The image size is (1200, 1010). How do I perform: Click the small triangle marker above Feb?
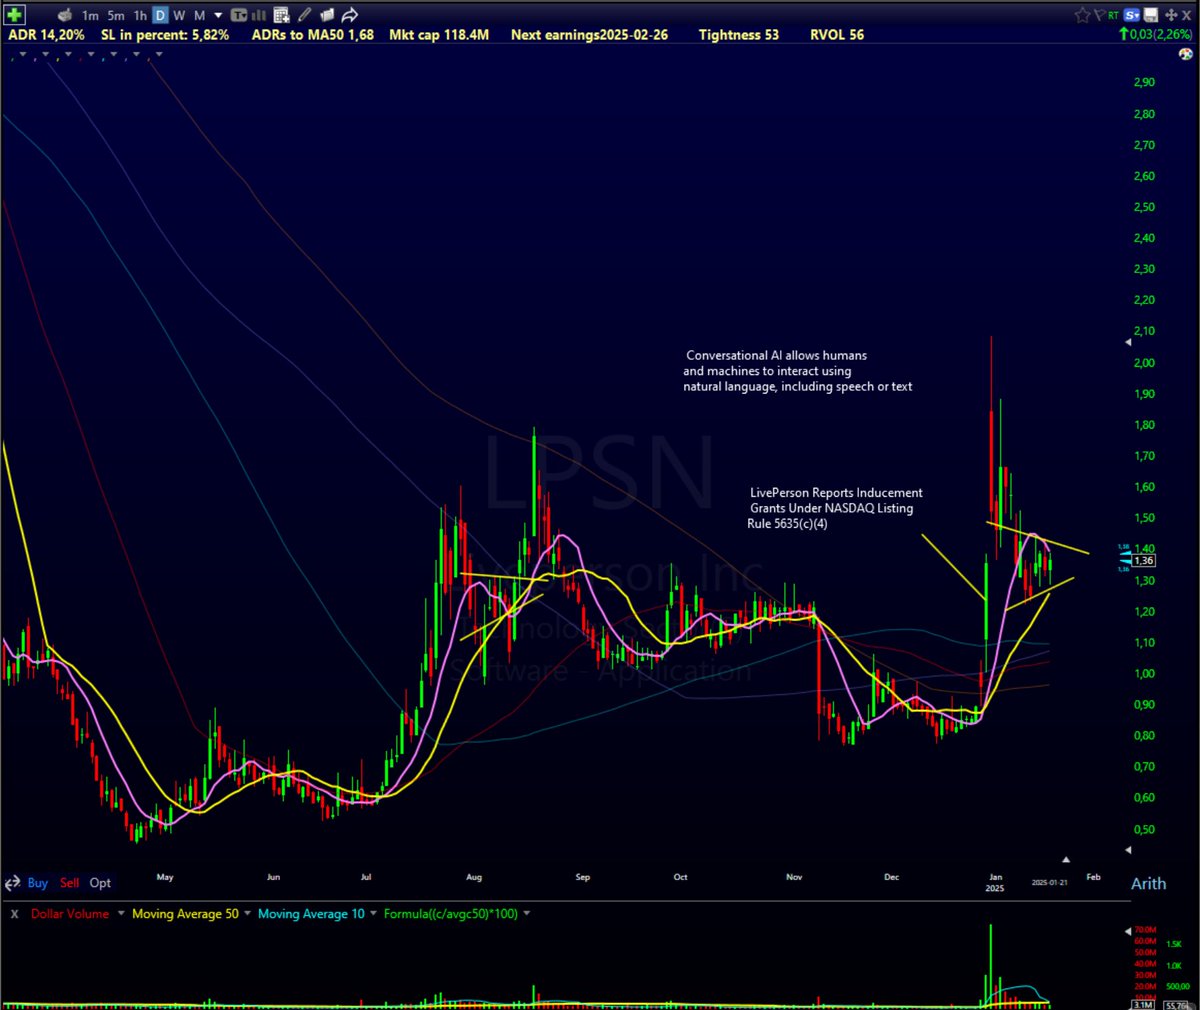click(x=1066, y=860)
